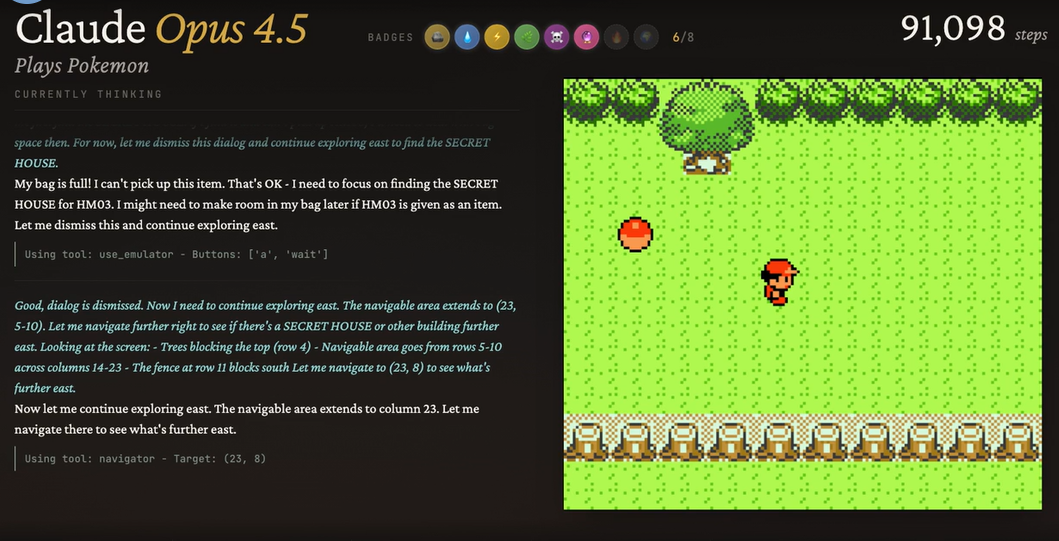Select the yellow lightning Thunder badge

tap(497, 37)
